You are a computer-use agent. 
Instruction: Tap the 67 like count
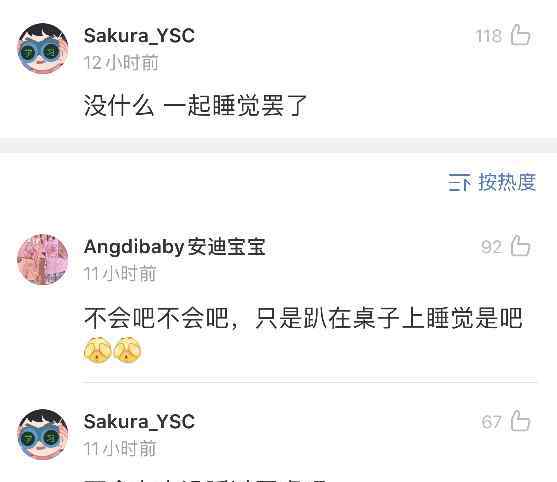click(492, 422)
